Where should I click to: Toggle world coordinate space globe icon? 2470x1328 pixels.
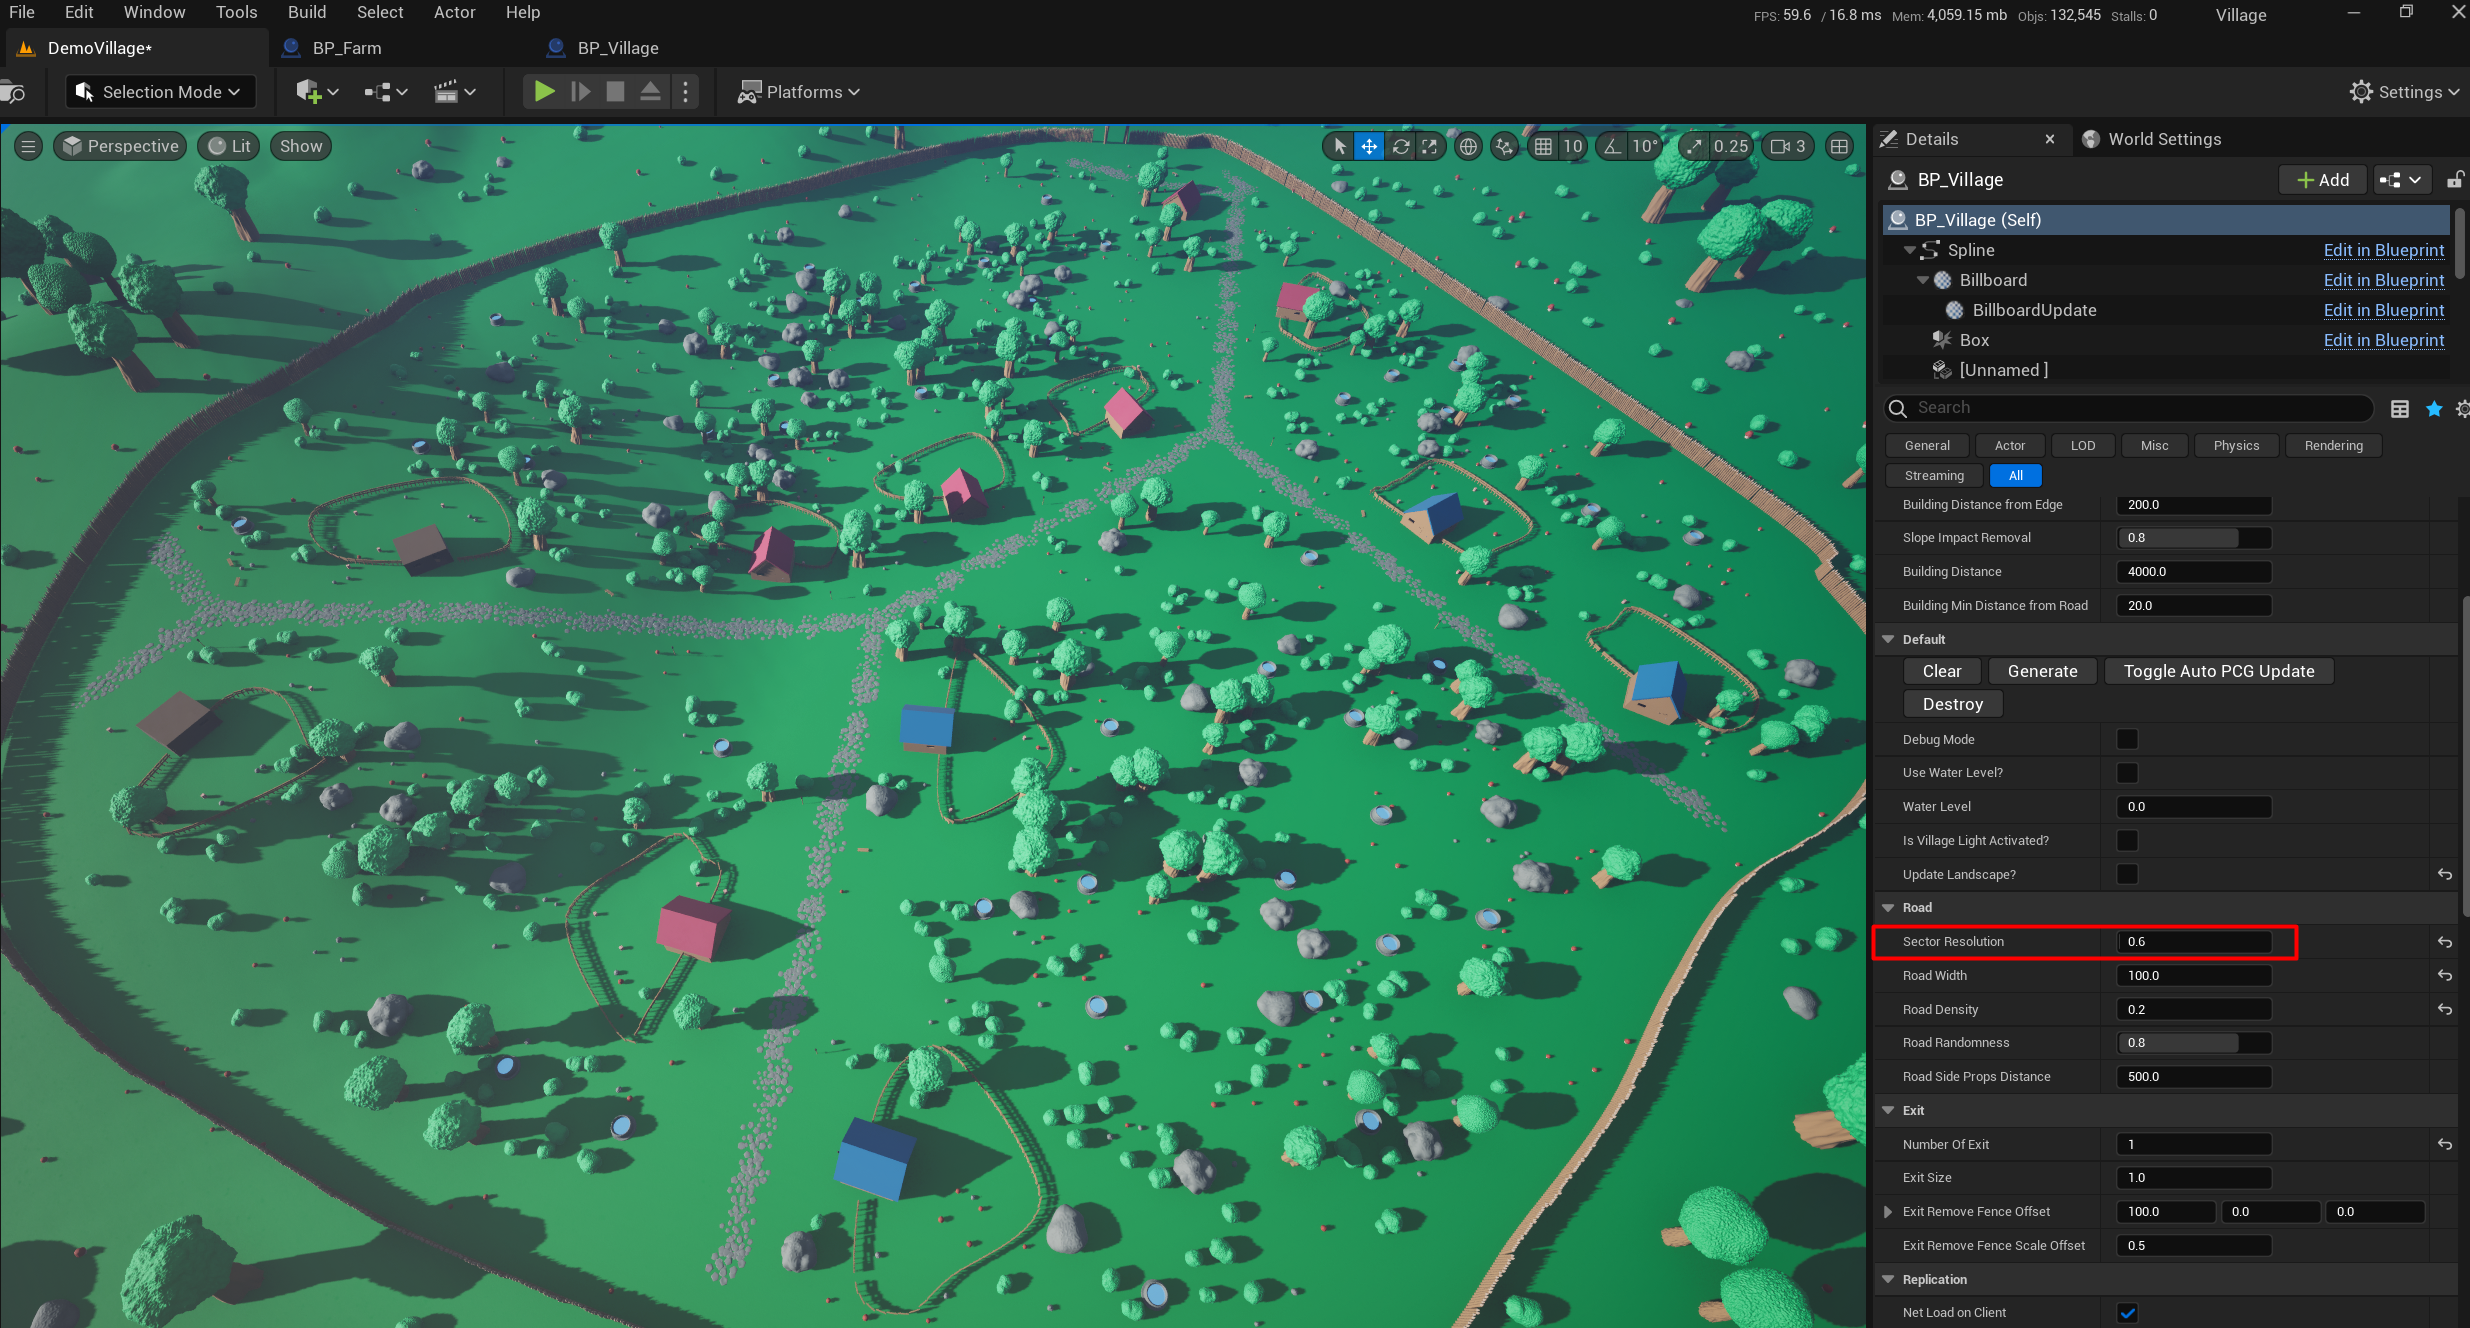coord(1467,146)
